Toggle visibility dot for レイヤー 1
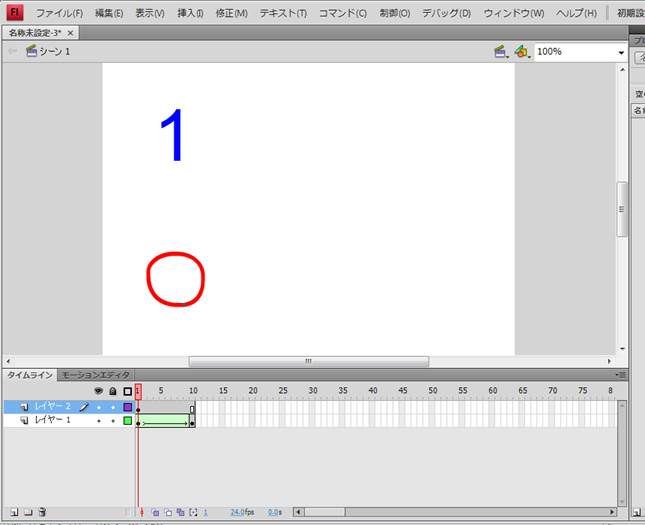The width and height of the screenshot is (645, 525). pyautogui.click(x=98, y=421)
